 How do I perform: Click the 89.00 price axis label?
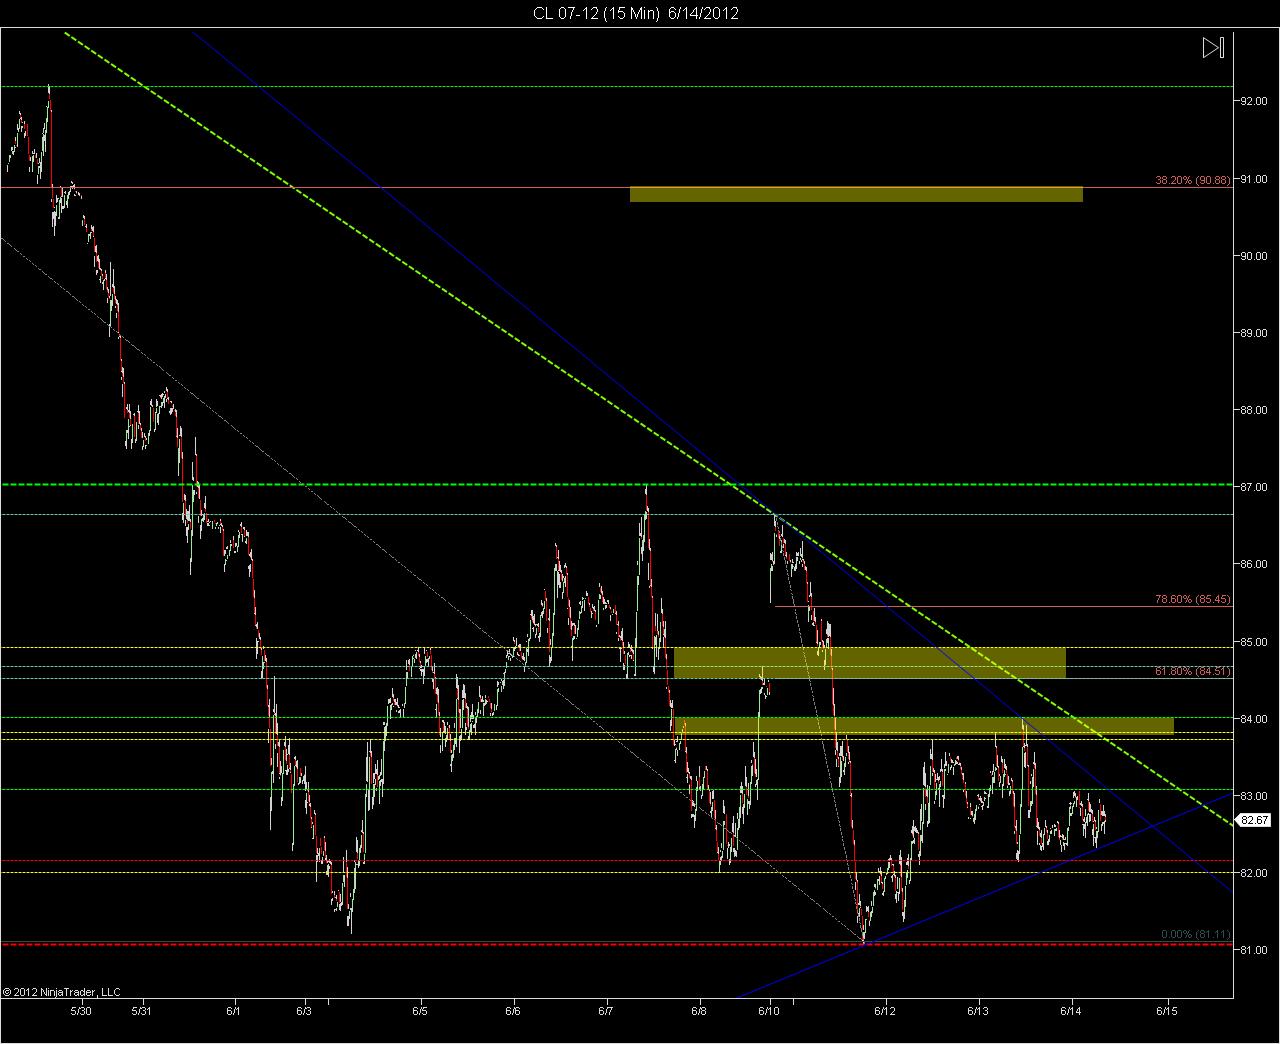[1254, 333]
